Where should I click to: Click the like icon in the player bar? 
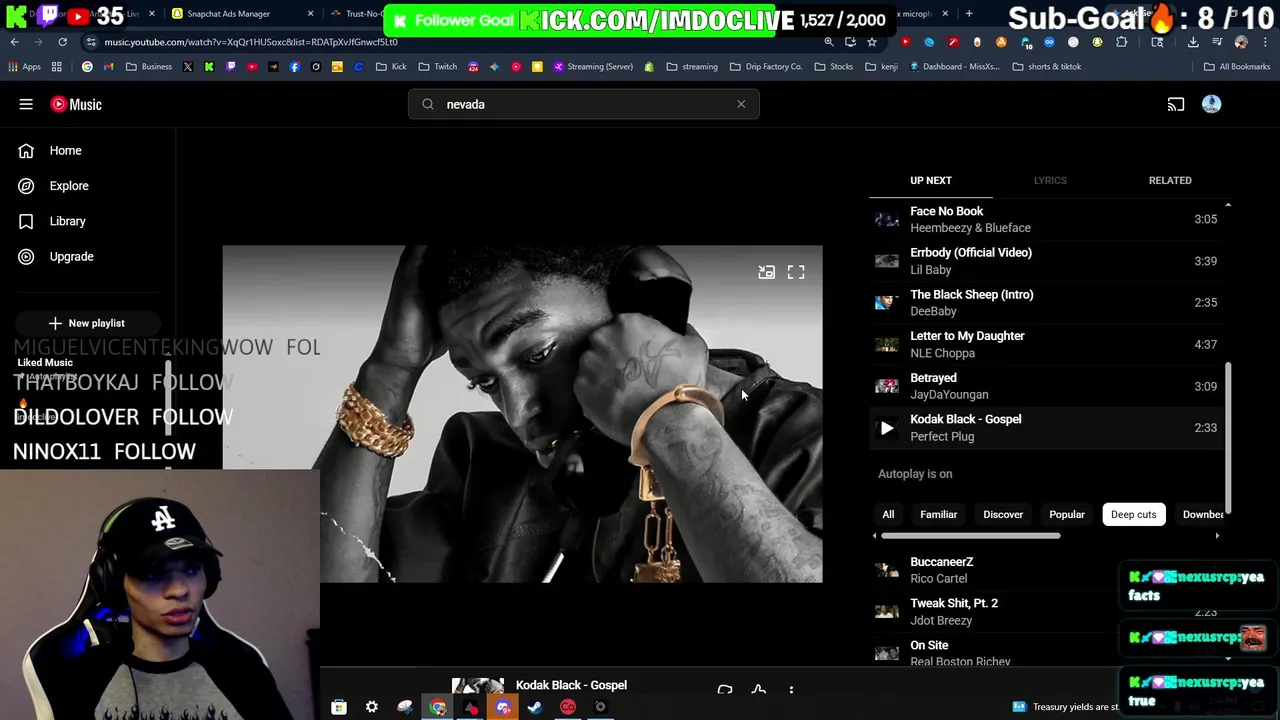pos(758,690)
